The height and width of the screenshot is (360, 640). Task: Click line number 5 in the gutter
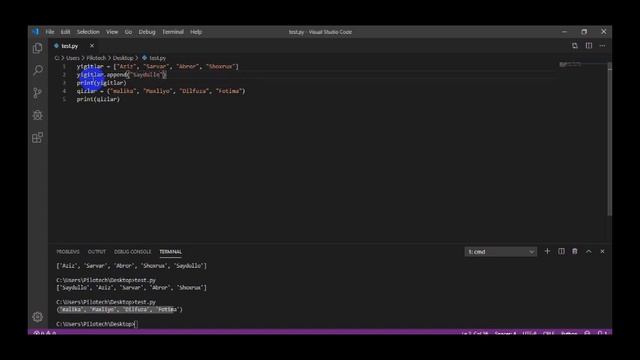pyautogui.click(x=64, y=99)
